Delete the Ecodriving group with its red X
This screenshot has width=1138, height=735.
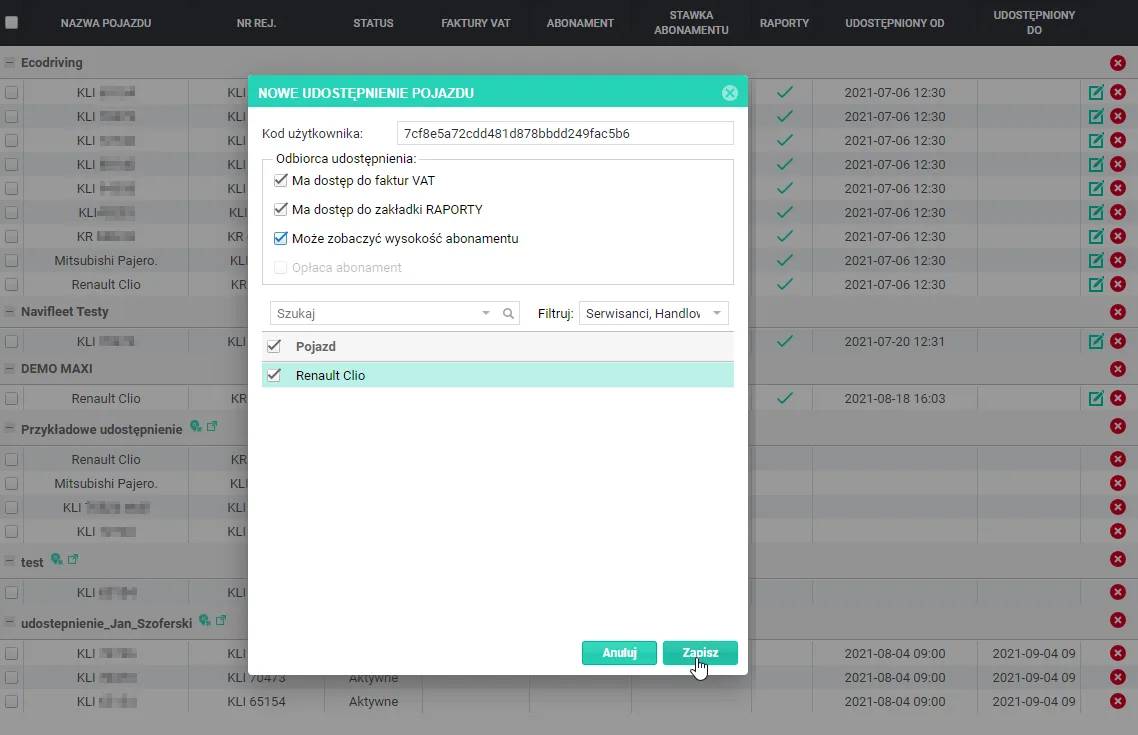[1118, 62]
